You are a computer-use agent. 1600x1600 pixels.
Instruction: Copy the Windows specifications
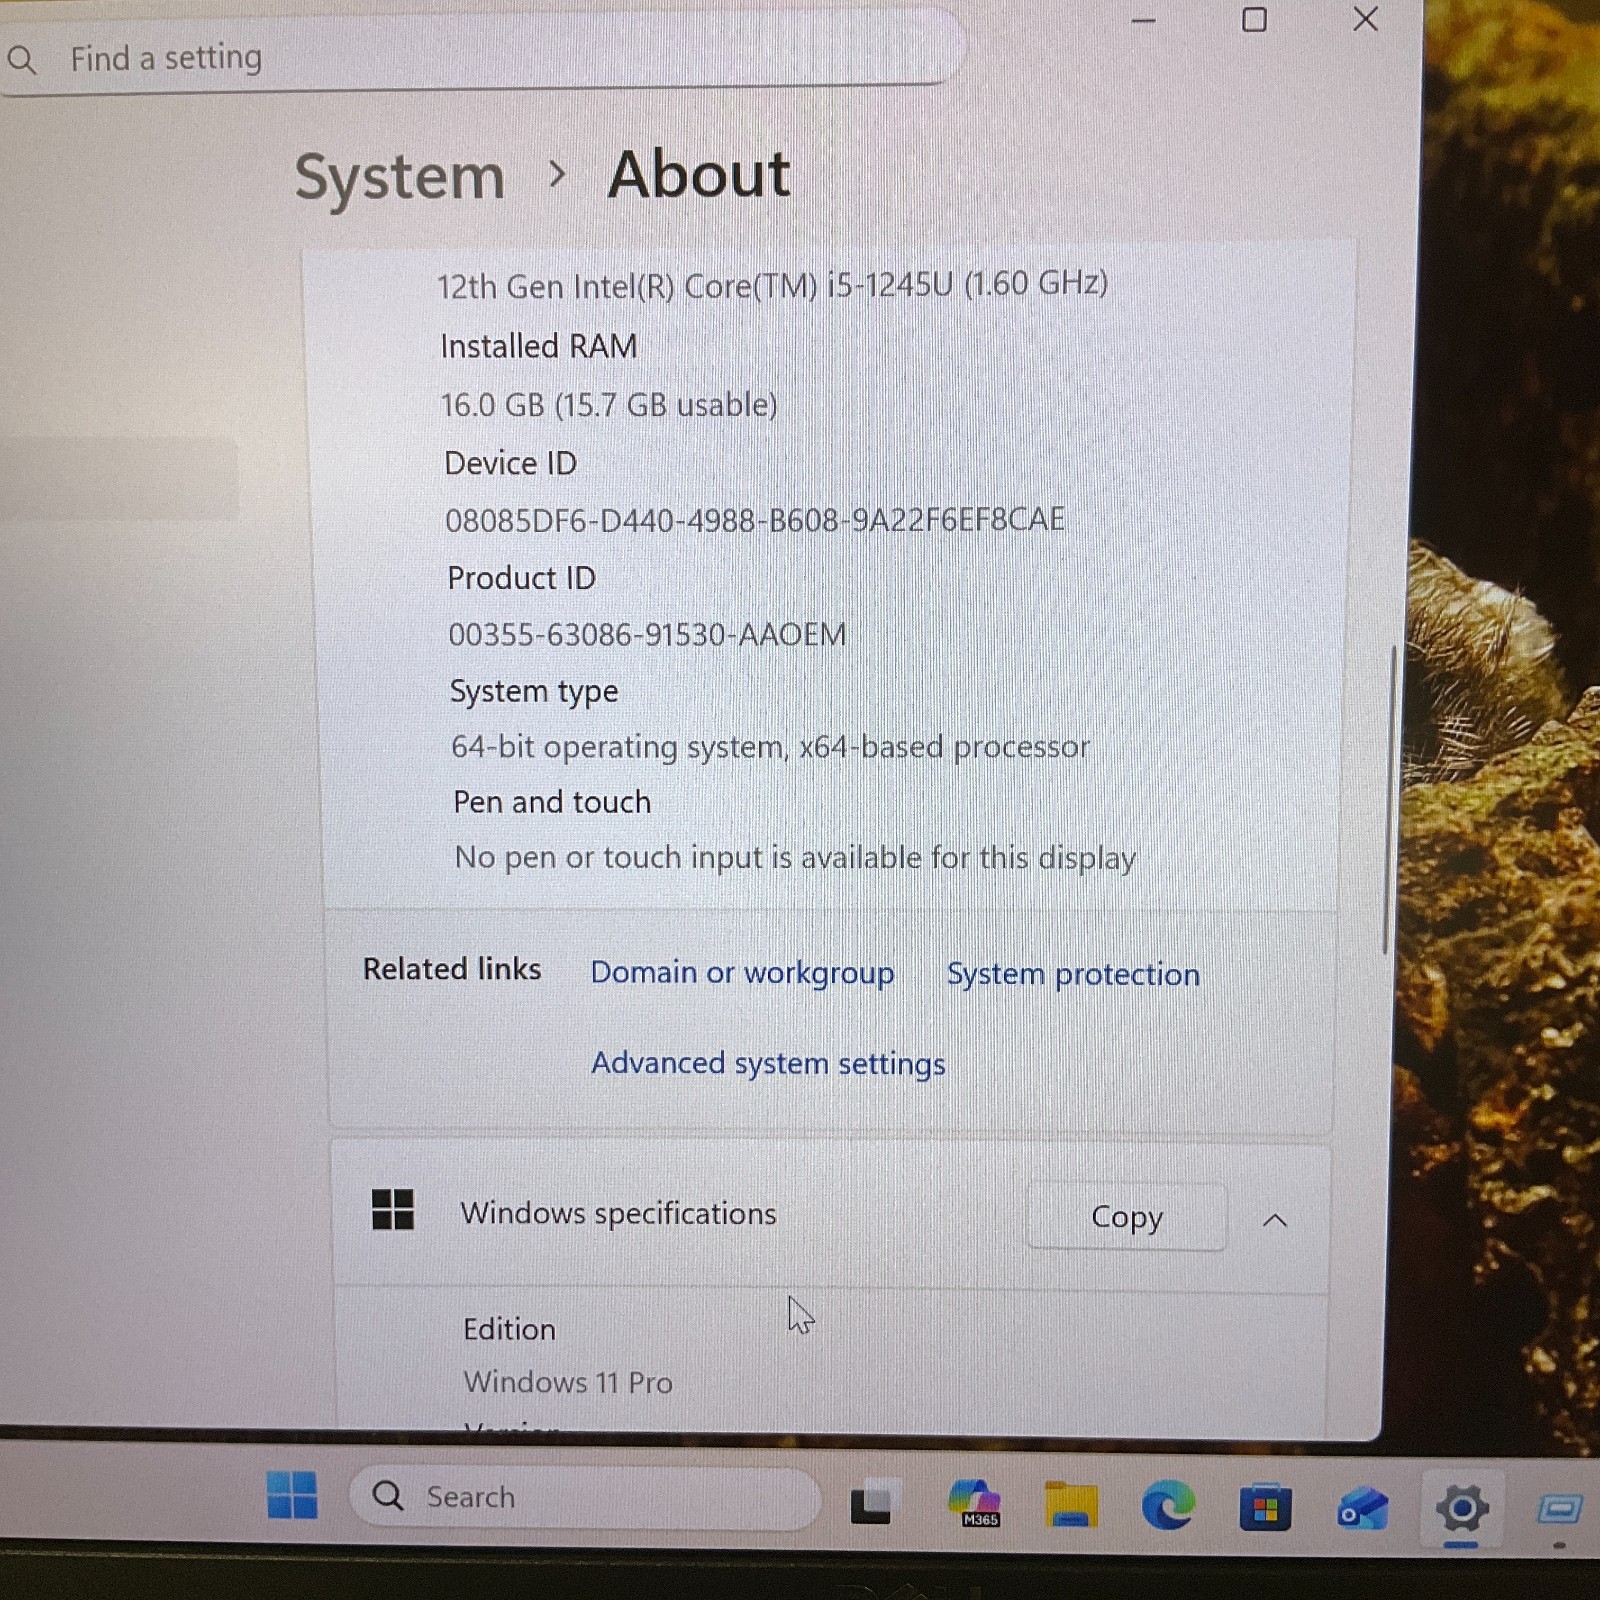click(1127, 1217)
